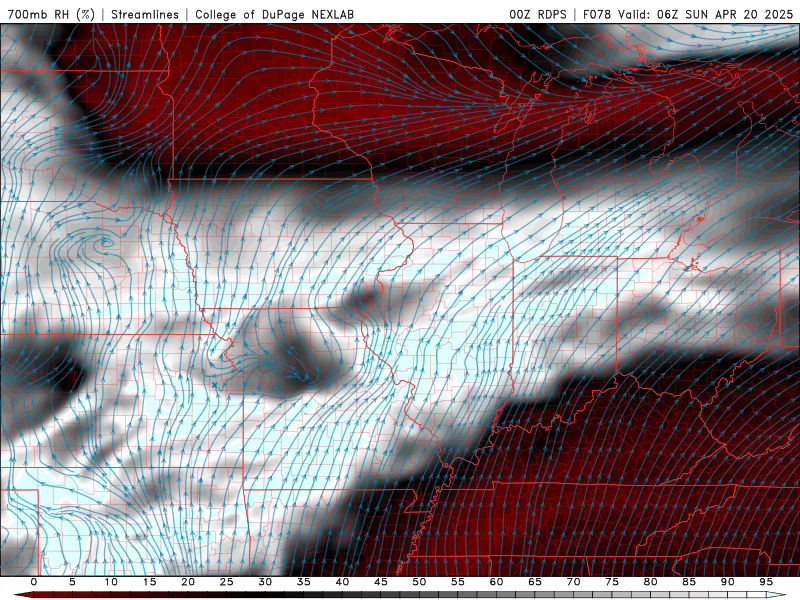This screenshot has height=600, width=800.
Task: Click the colorbar tick label "30"
Action: 265,582
